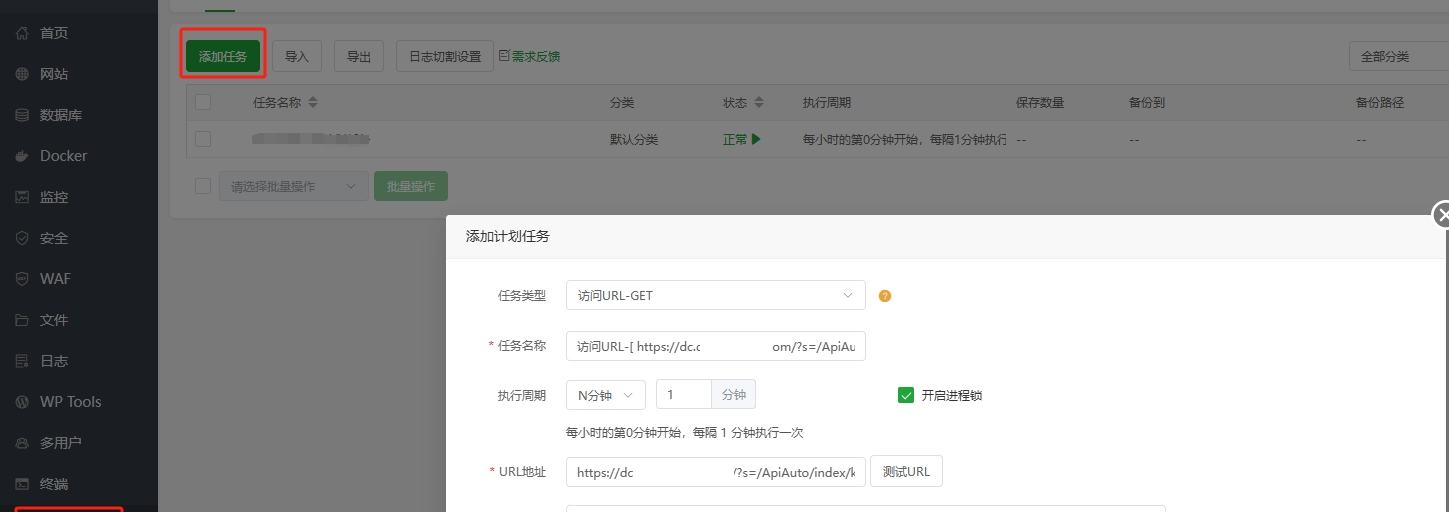Click the green 添加任务 button
The image size is (1449, 512).
pos(223,57)
